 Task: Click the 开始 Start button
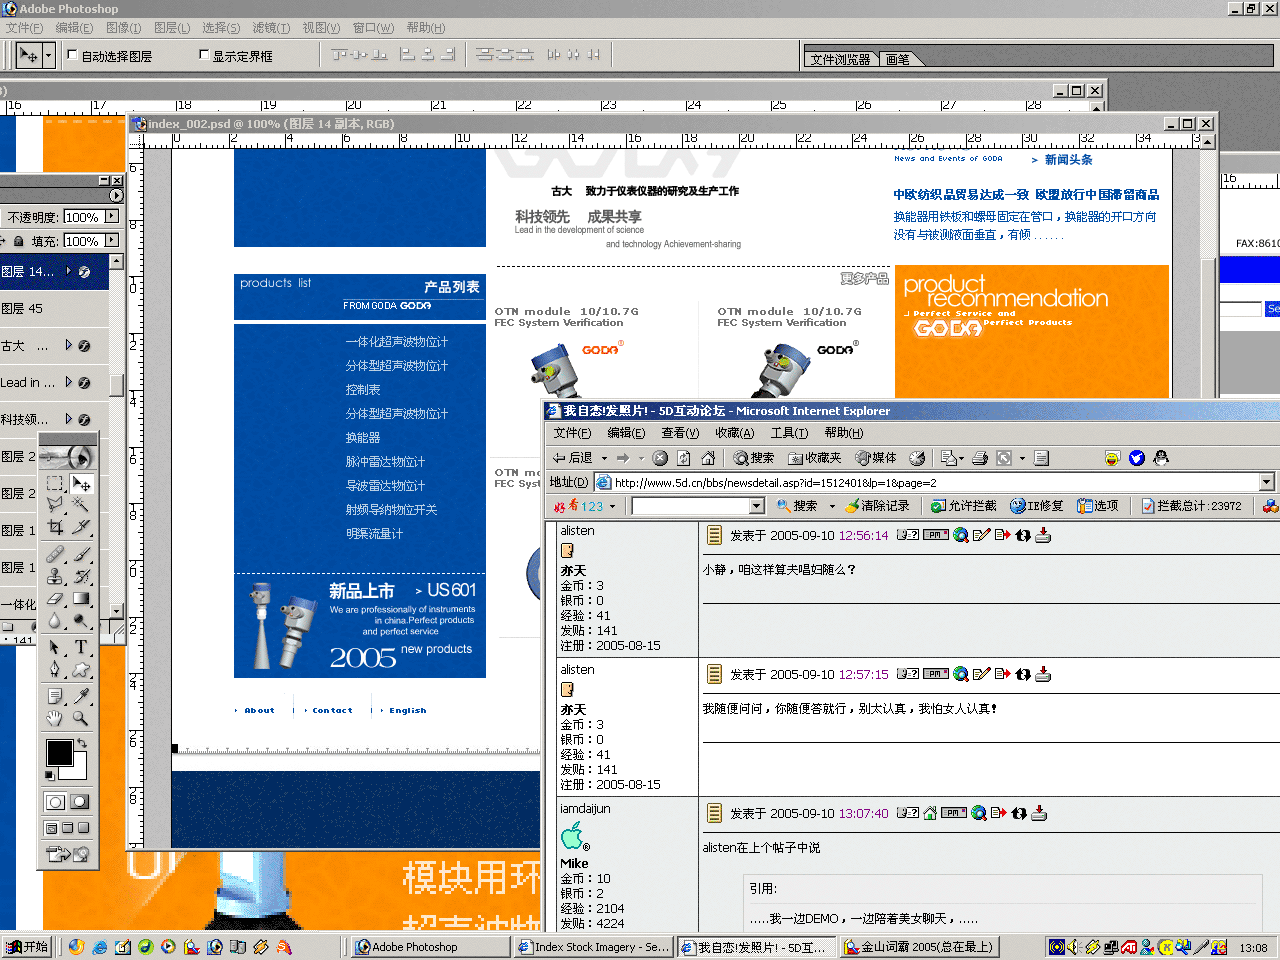tap(27, 947)
